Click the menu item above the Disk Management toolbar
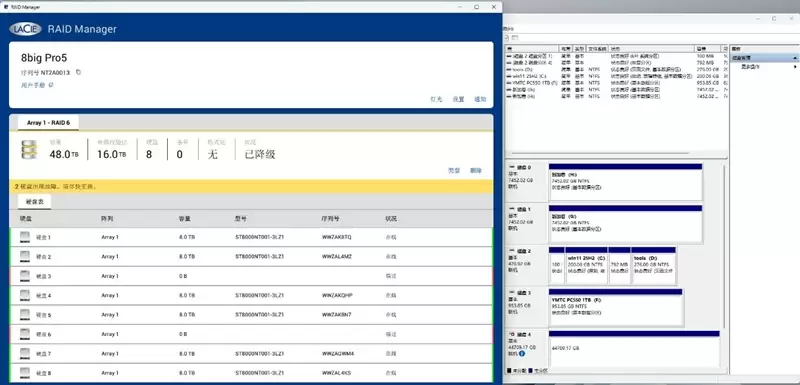The width and height of the screenshot is (800, 385). click(x=509, y=30)
